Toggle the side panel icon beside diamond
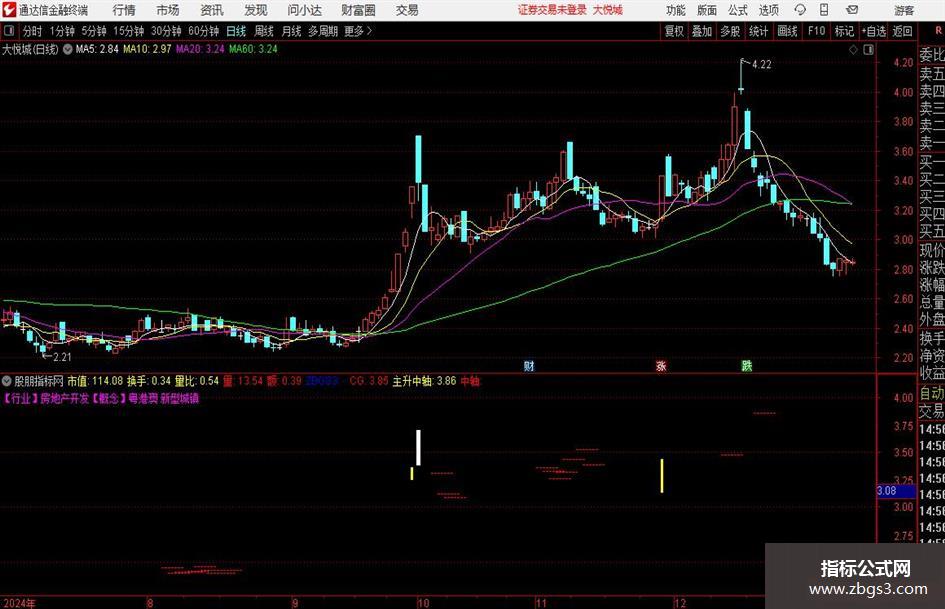The width and height of the screenshot is (945, 609). tap(868, 50)
